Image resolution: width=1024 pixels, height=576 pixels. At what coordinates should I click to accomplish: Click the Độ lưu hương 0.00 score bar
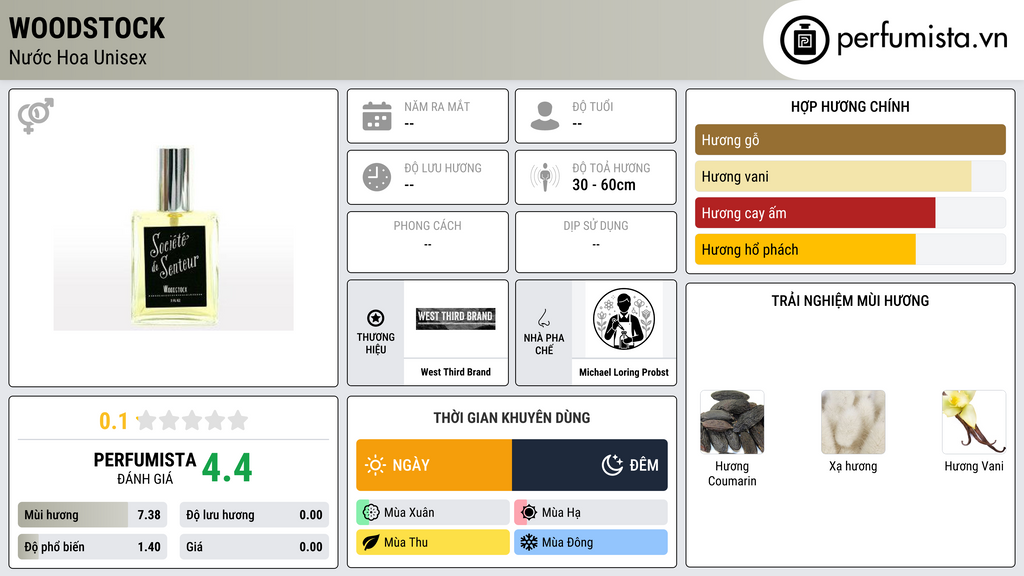pos(254,515)
